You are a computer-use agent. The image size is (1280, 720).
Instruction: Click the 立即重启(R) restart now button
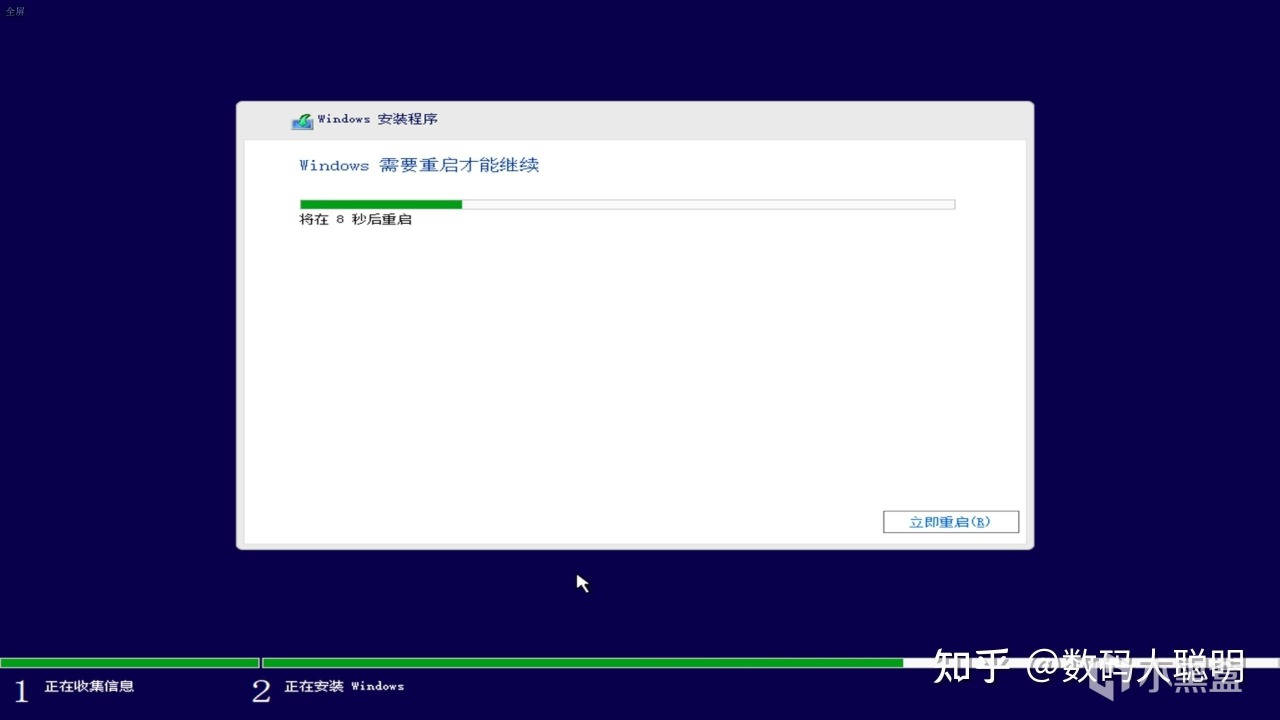point(951,522)
